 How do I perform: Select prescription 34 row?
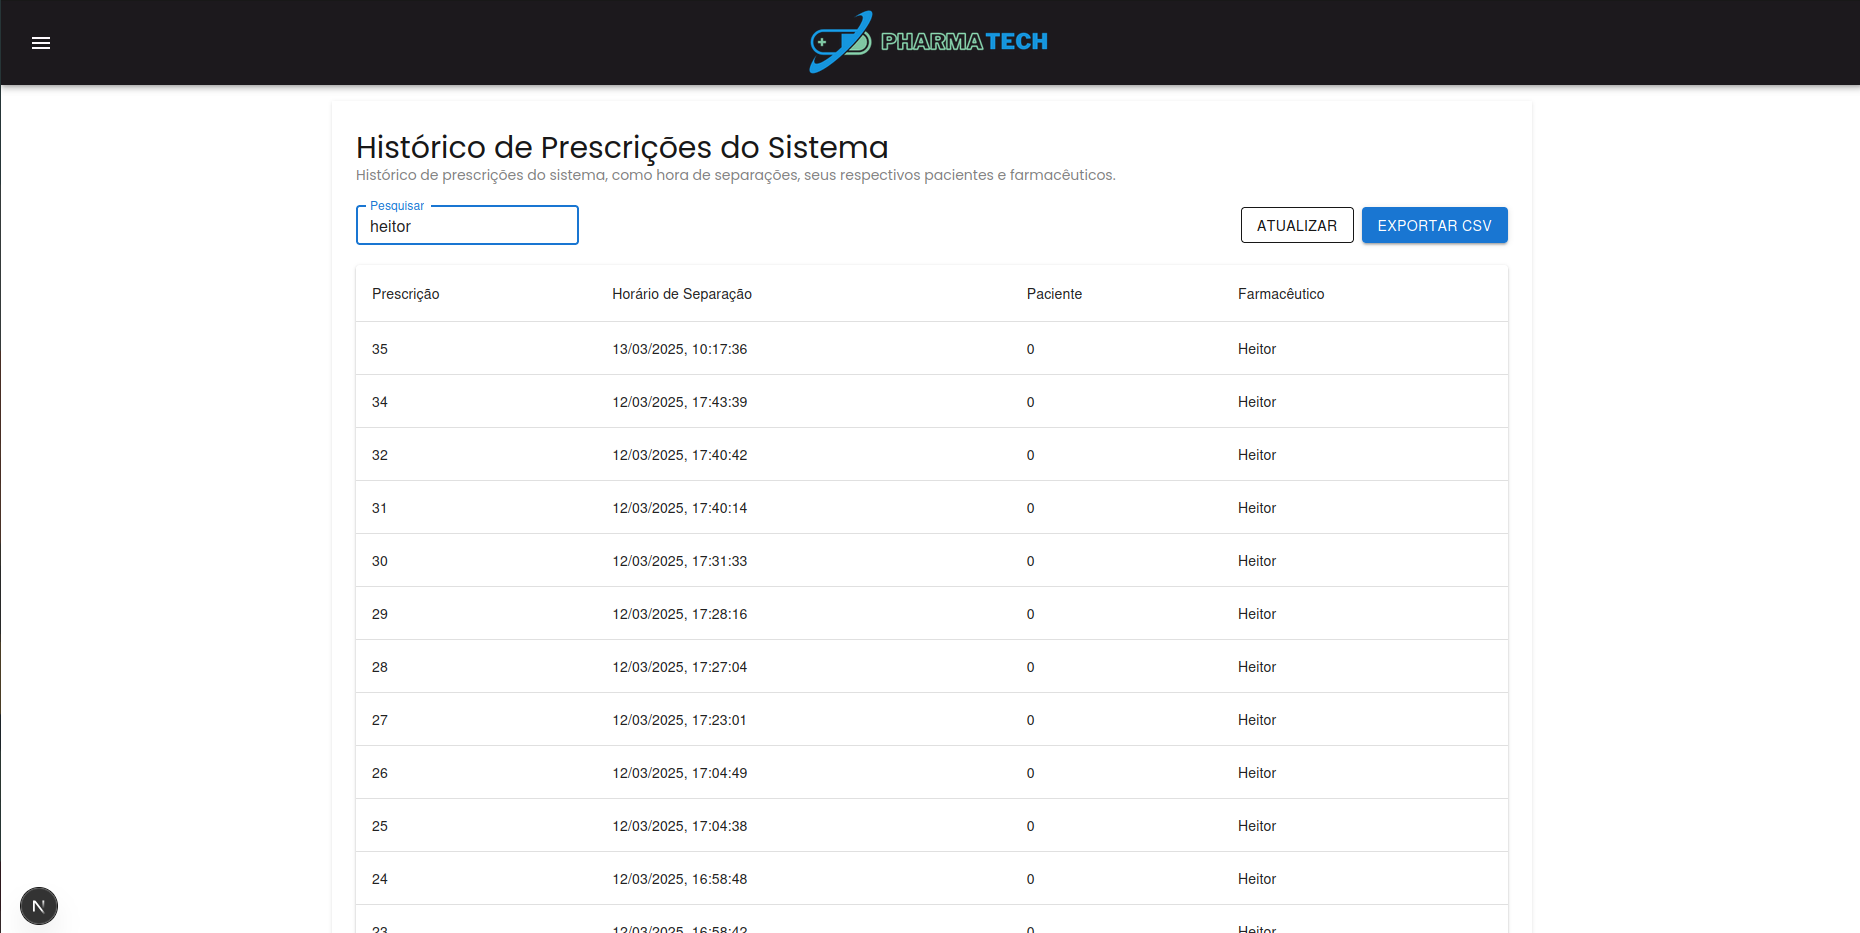[932, 402]
